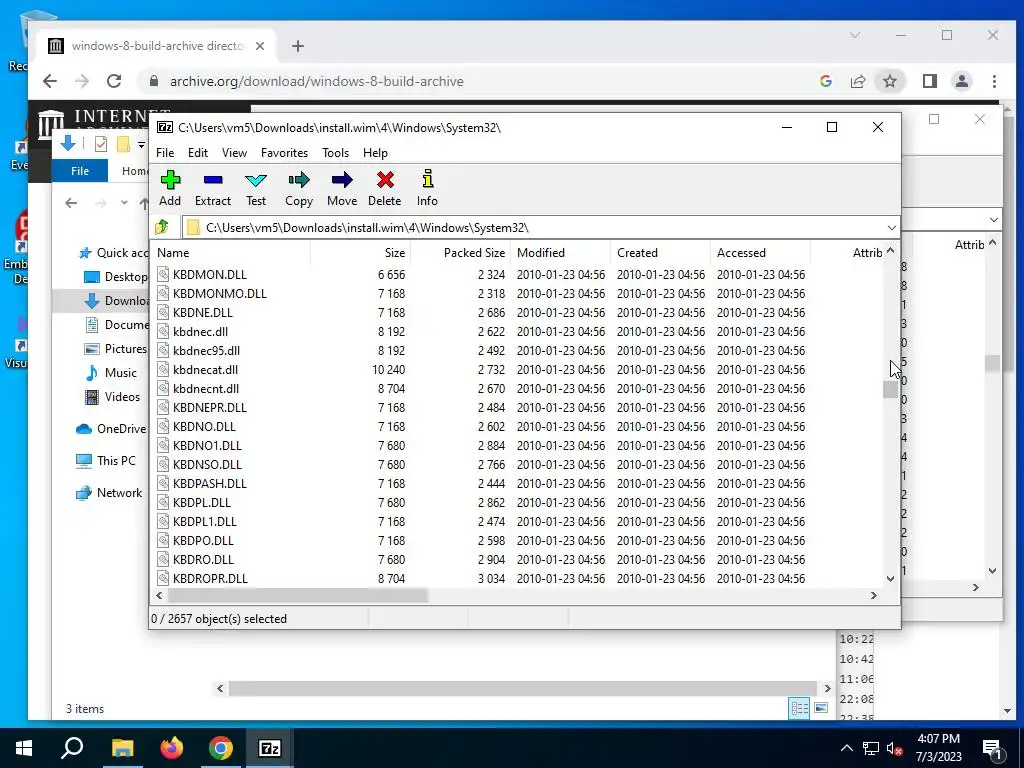Select OneDrive in Explorer sidebar
The image size is (1024, 768).
(x=110, y=428)
